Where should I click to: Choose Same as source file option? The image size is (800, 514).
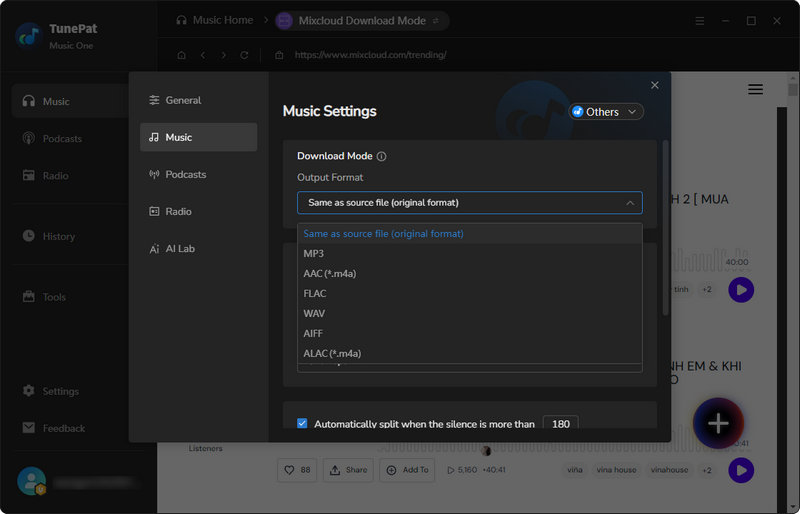click(469, 234)
